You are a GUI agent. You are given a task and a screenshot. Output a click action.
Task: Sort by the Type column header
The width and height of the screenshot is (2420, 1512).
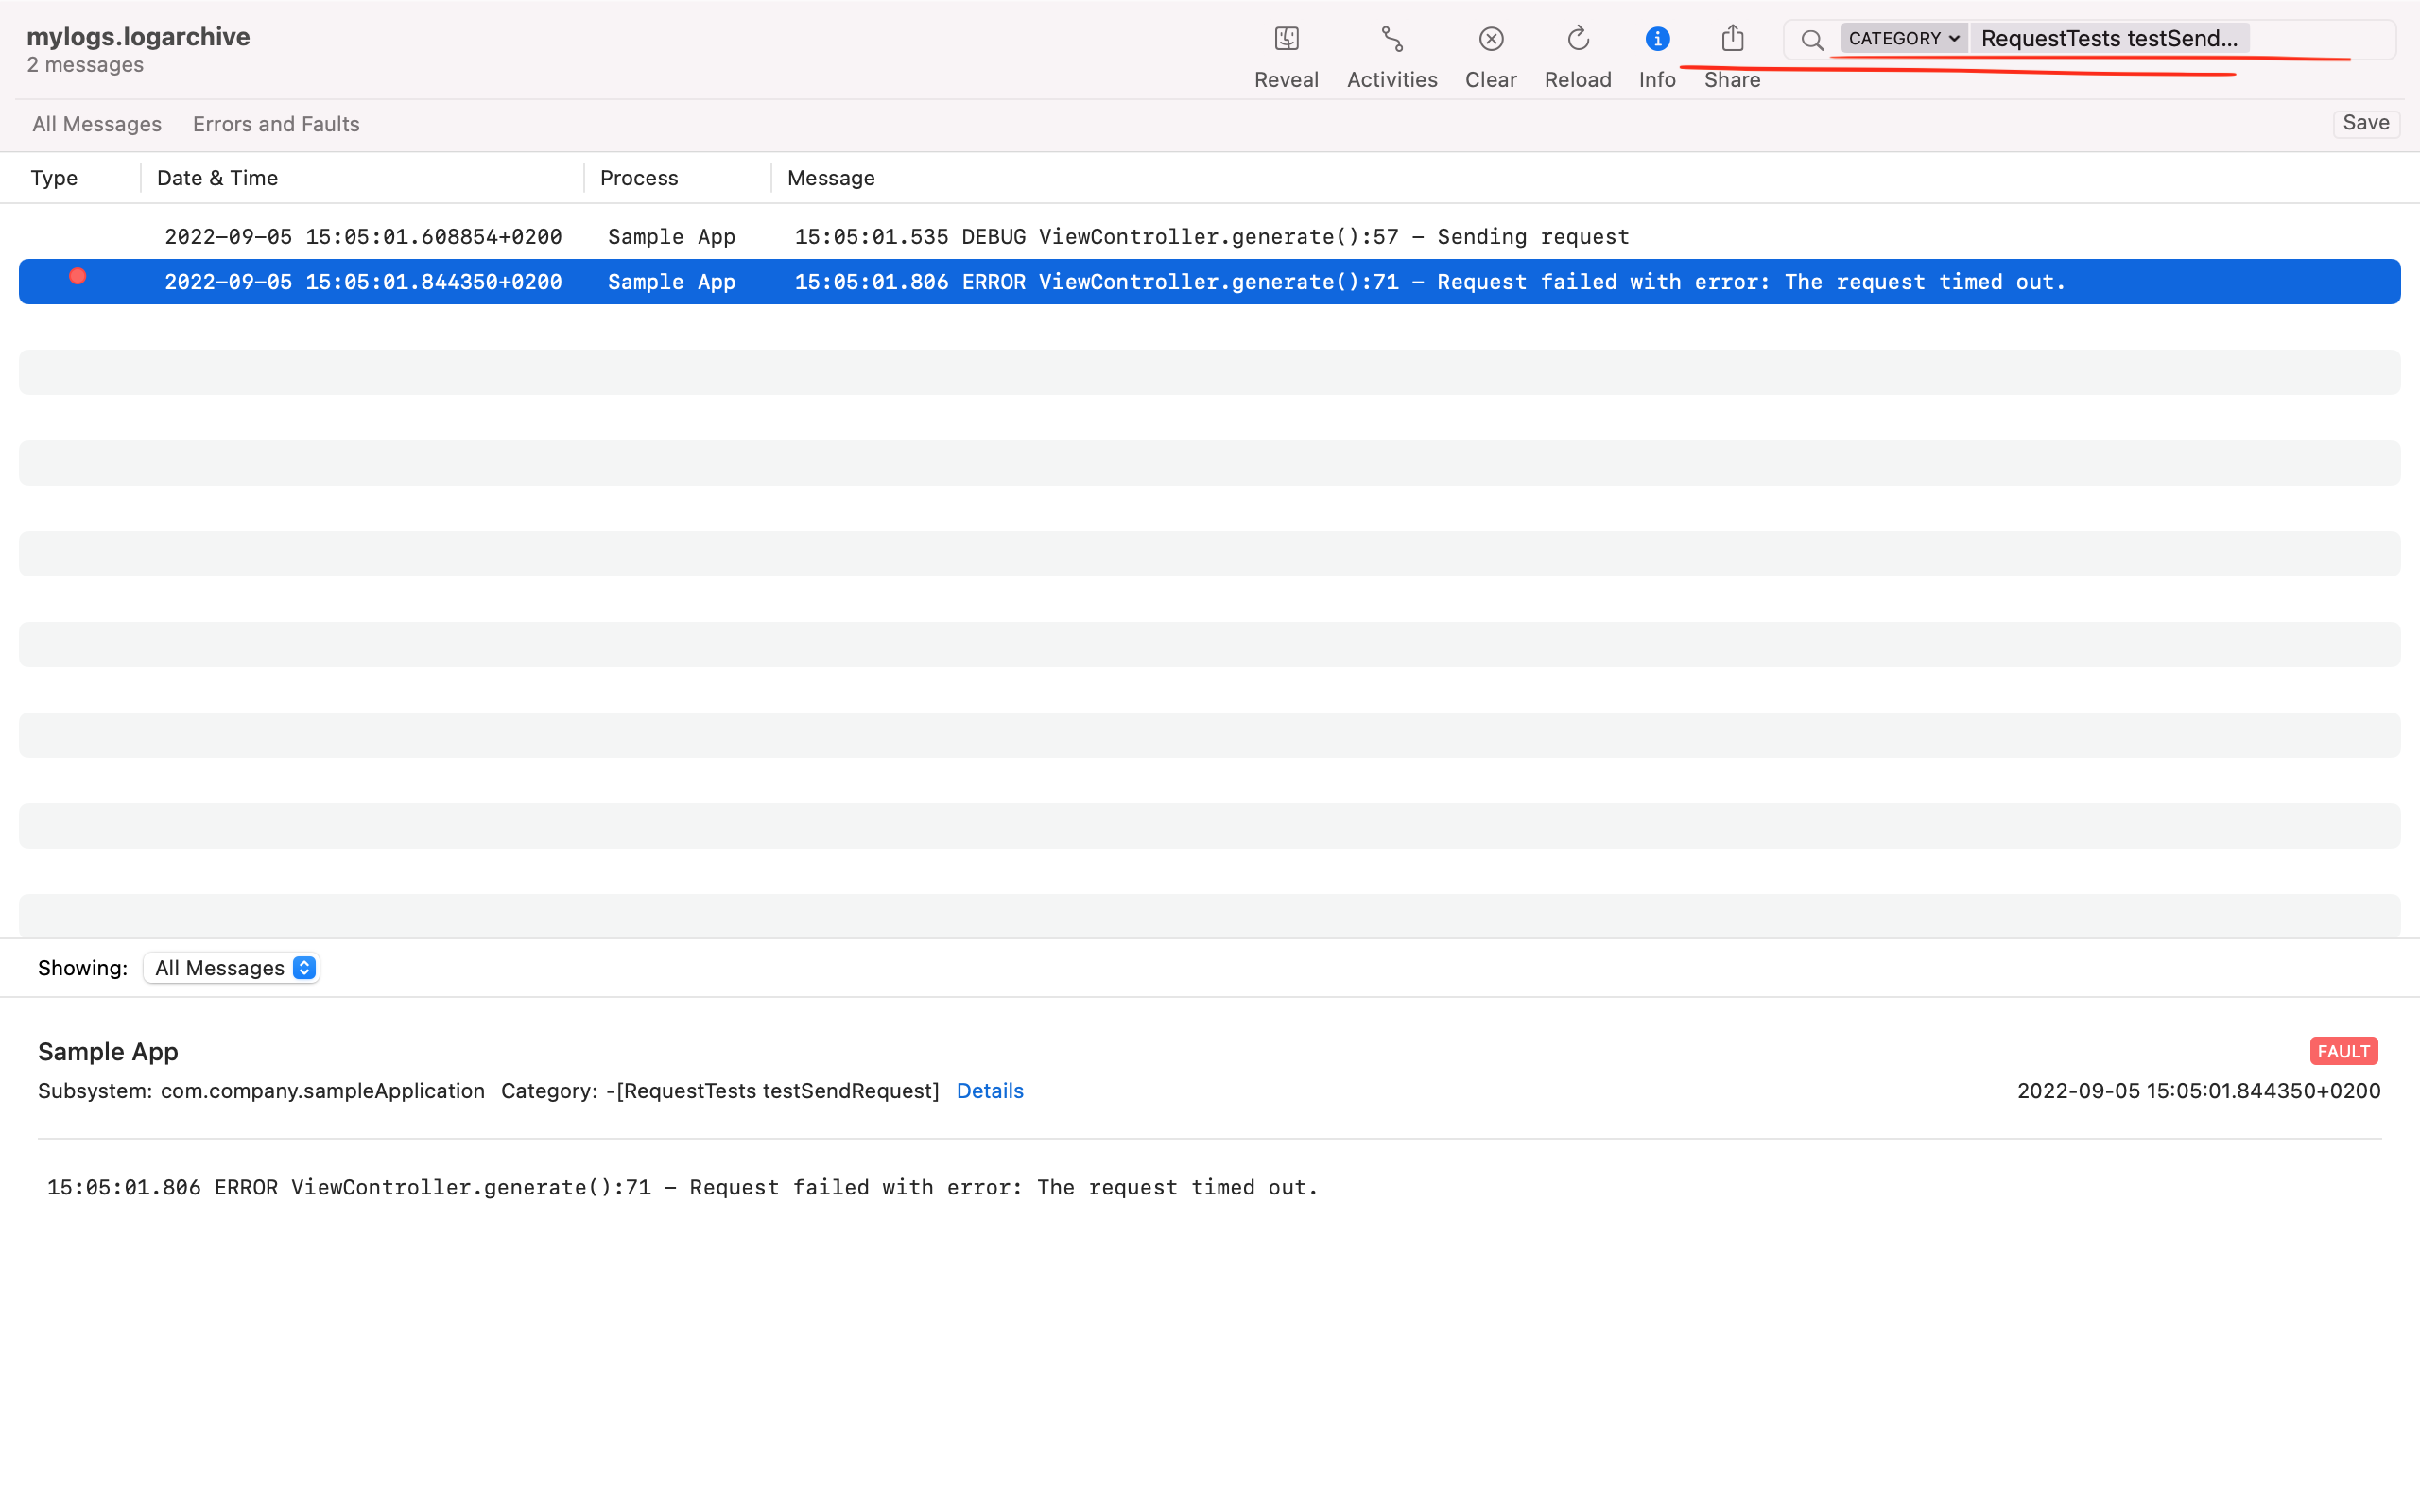(54, 178)
